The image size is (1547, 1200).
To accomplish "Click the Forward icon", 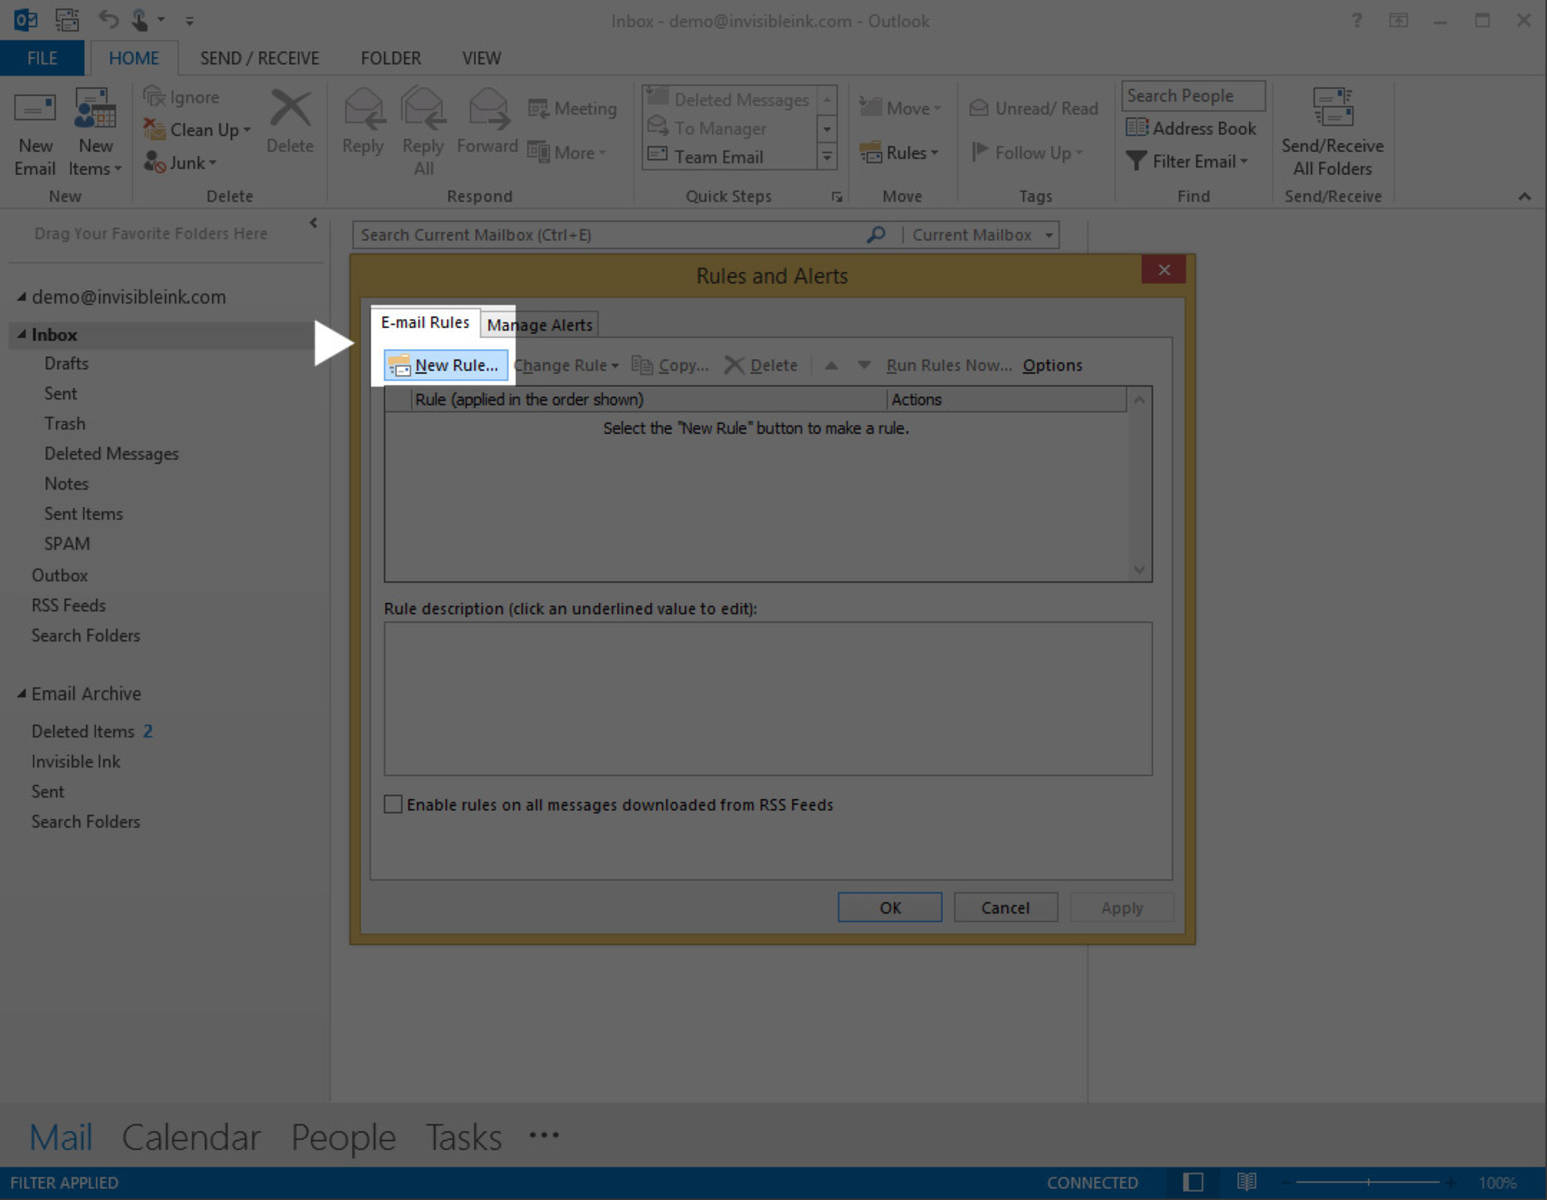I will pyautogui.click(x=488, y=109).
